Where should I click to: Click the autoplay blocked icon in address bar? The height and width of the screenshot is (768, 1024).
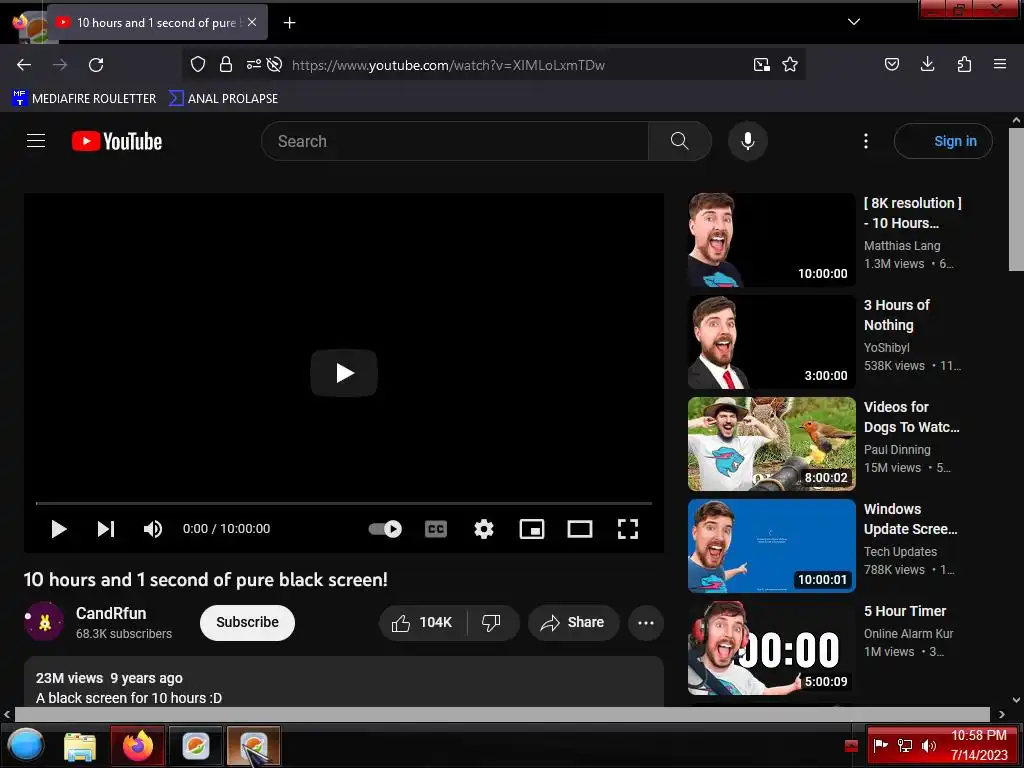275,64
